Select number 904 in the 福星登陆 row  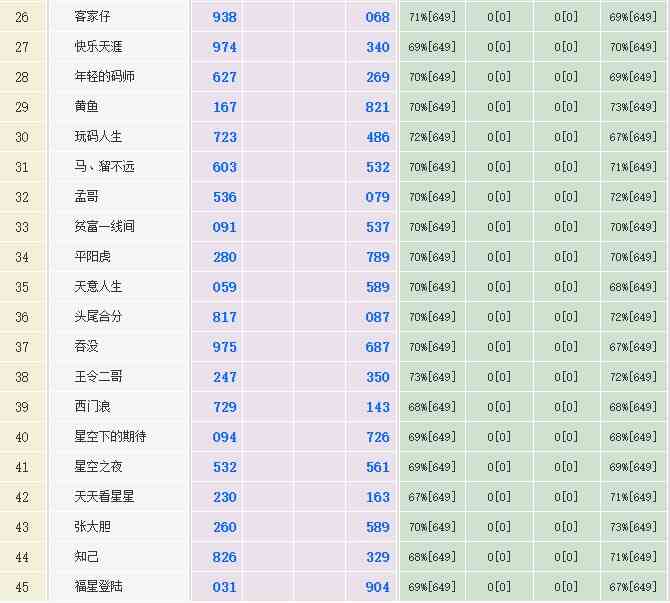(x=377, y=587)
